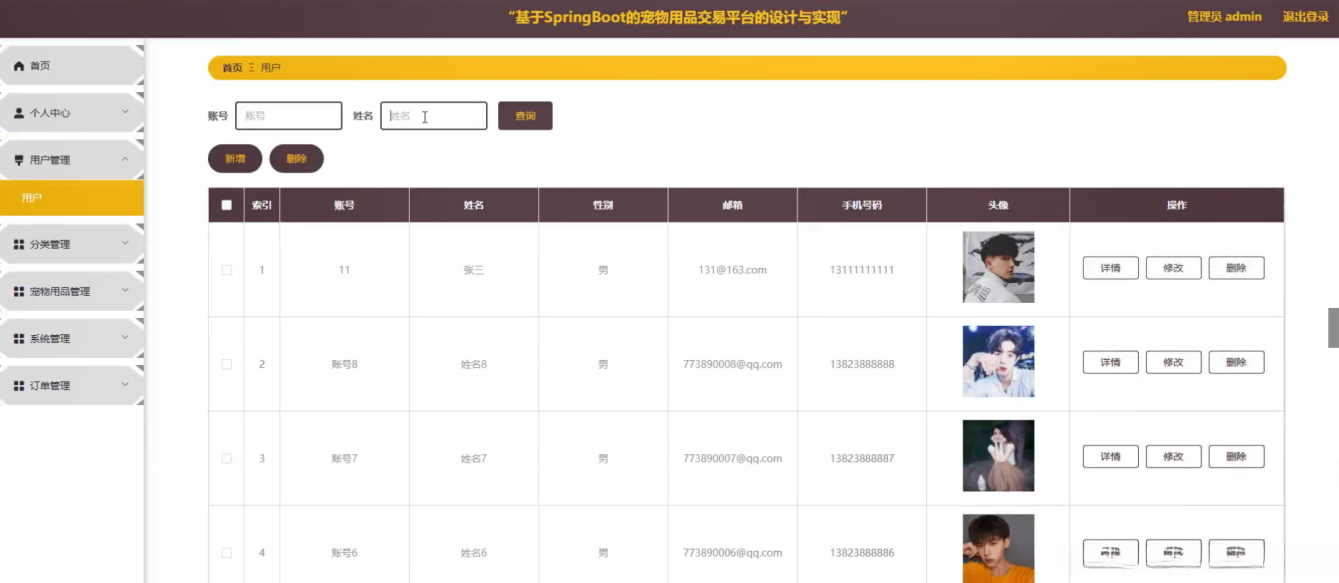The height and width of the screenshot is (583, 1339).
Task: Check the checkbox for row 账号7
Action: pos(226,458)
